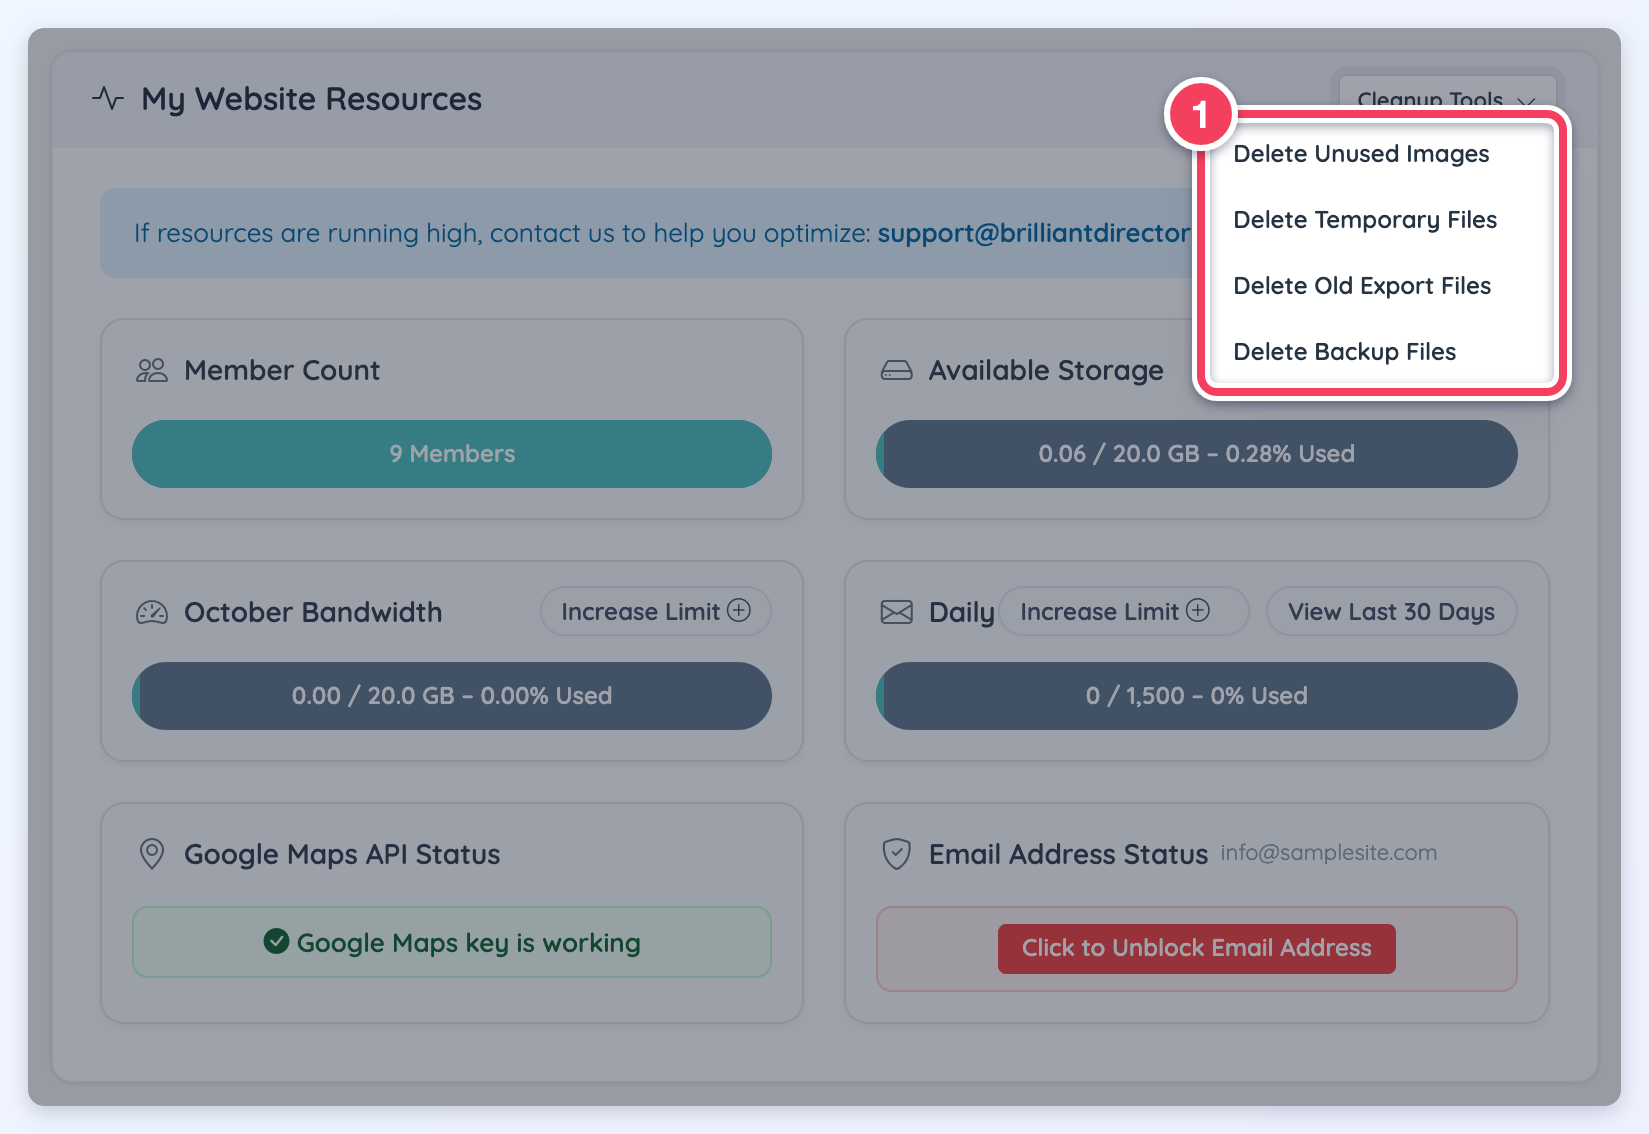Click the 0 / 1,500 daily email bar
The width and height of the screenshot is (1649, 1134).
point(1196,696)
